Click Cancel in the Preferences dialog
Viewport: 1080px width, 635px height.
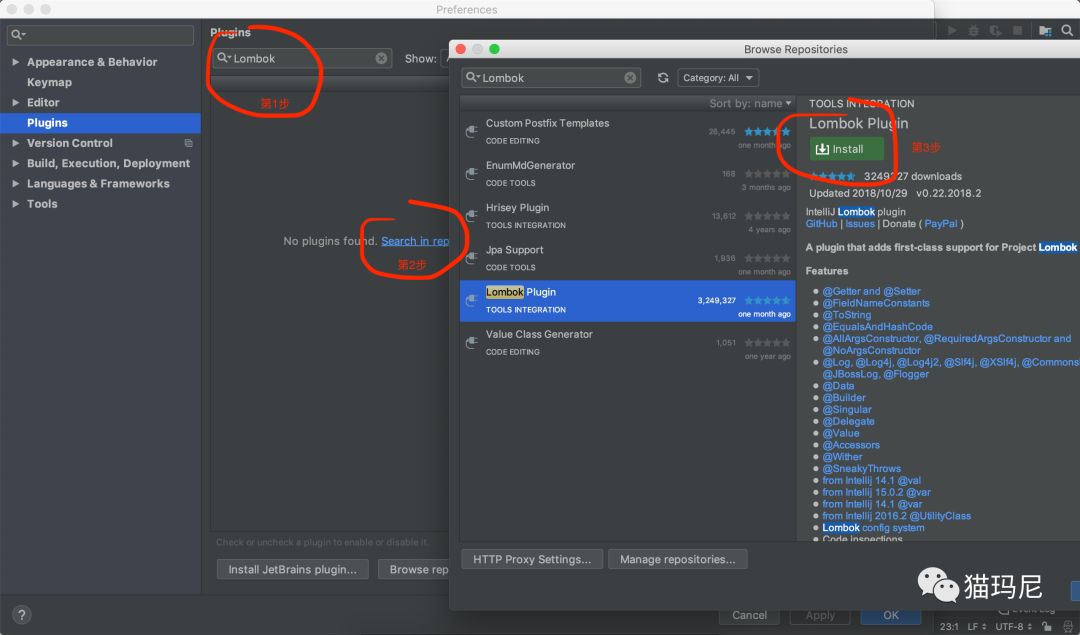[749, 615]
